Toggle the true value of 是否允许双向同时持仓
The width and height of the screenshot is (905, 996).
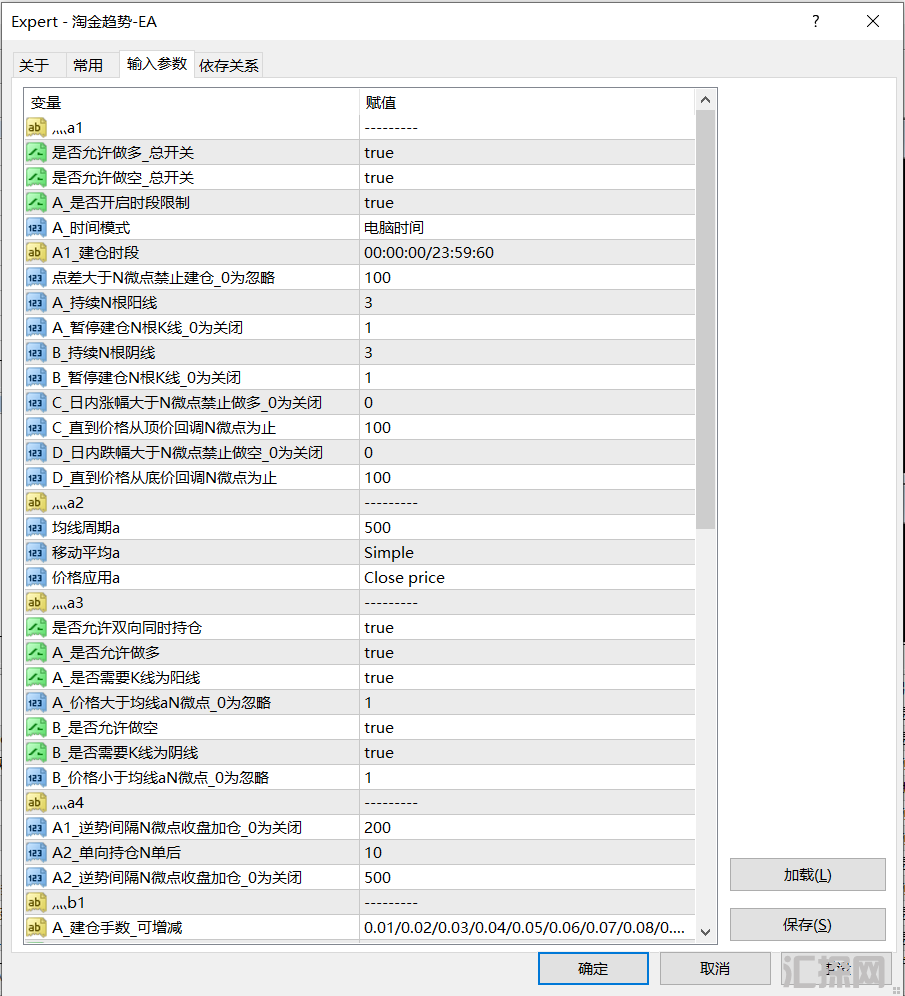pos(379,628)
